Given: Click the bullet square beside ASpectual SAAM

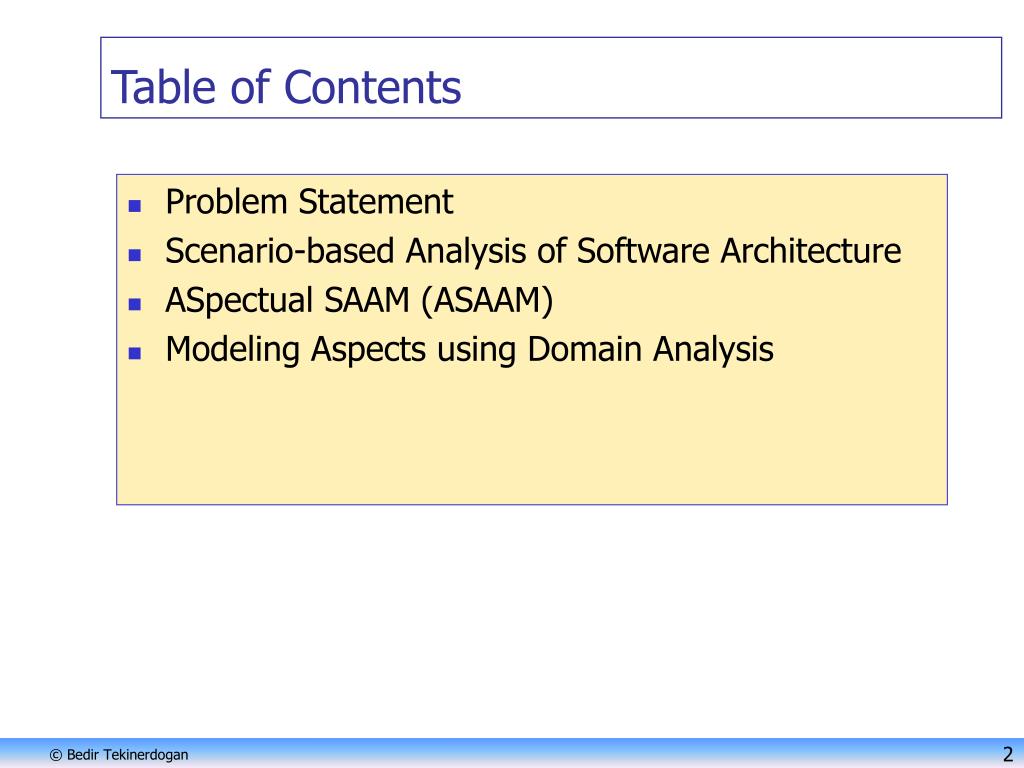Looking at the screenshot, I should 135,304.
